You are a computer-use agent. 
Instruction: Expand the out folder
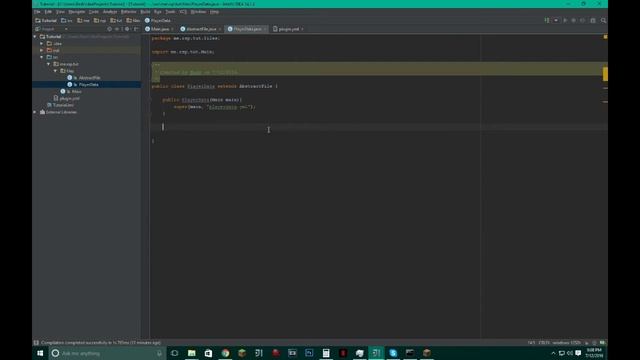pos(42,50)
